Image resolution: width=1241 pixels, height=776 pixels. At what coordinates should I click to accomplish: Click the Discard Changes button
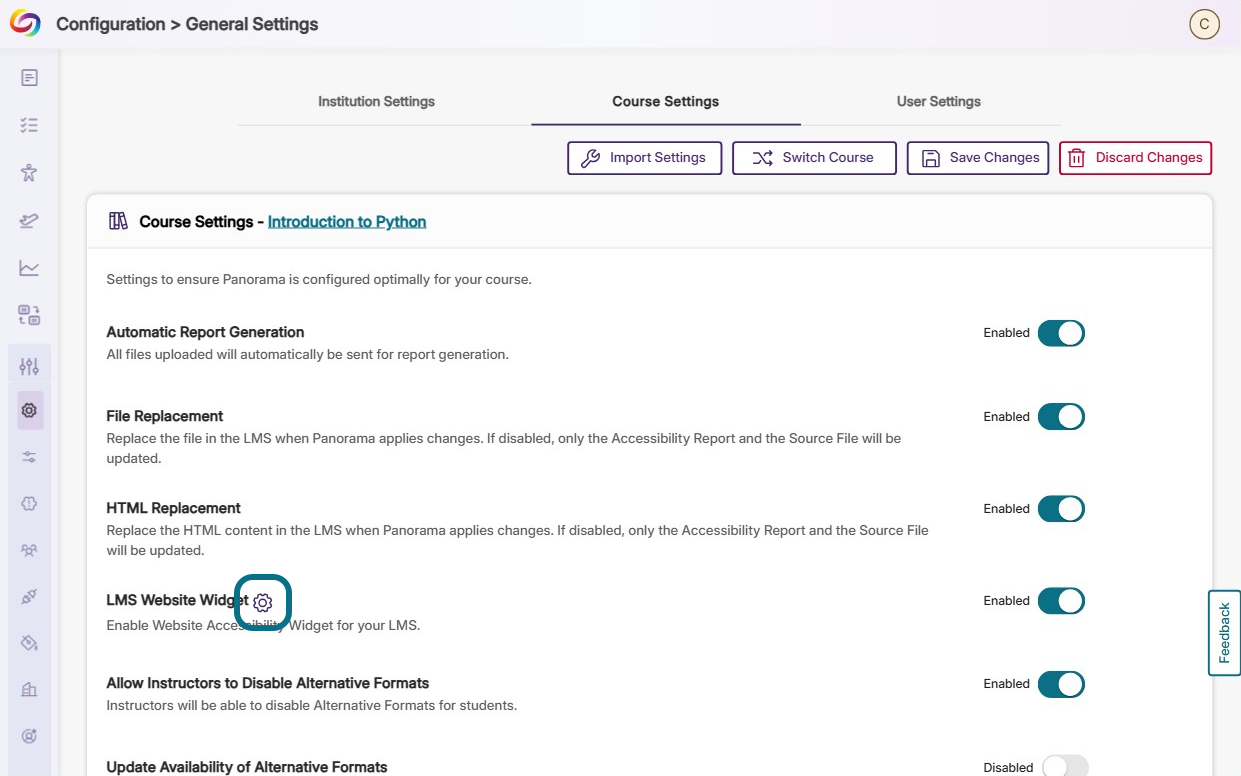(1135, 158)
